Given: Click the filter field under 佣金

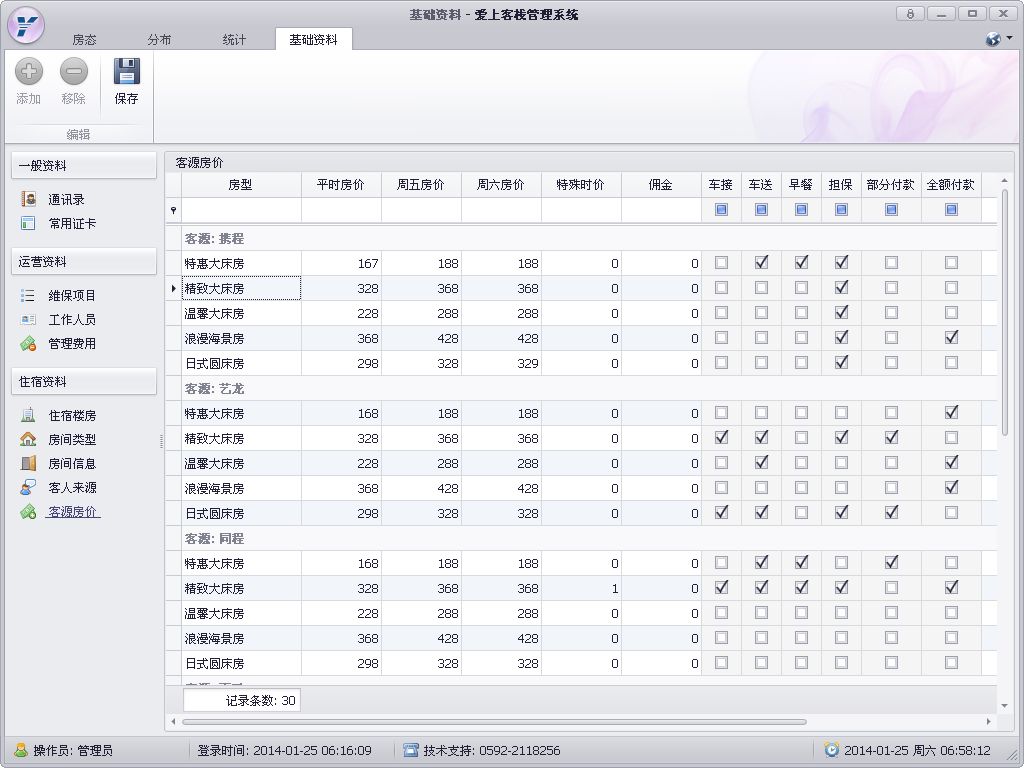Looking at the screenshot, I should [x=661, y=210].
